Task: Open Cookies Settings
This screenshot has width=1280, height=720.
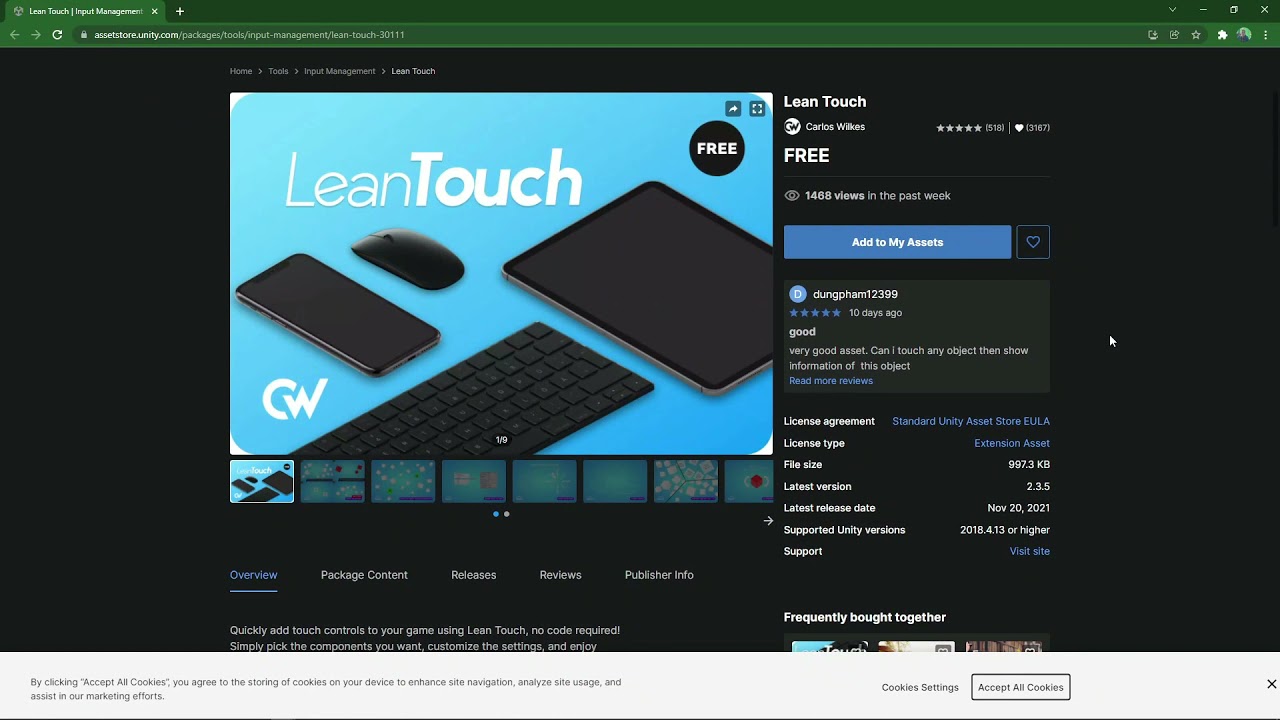Action: [x=920, y=687]
